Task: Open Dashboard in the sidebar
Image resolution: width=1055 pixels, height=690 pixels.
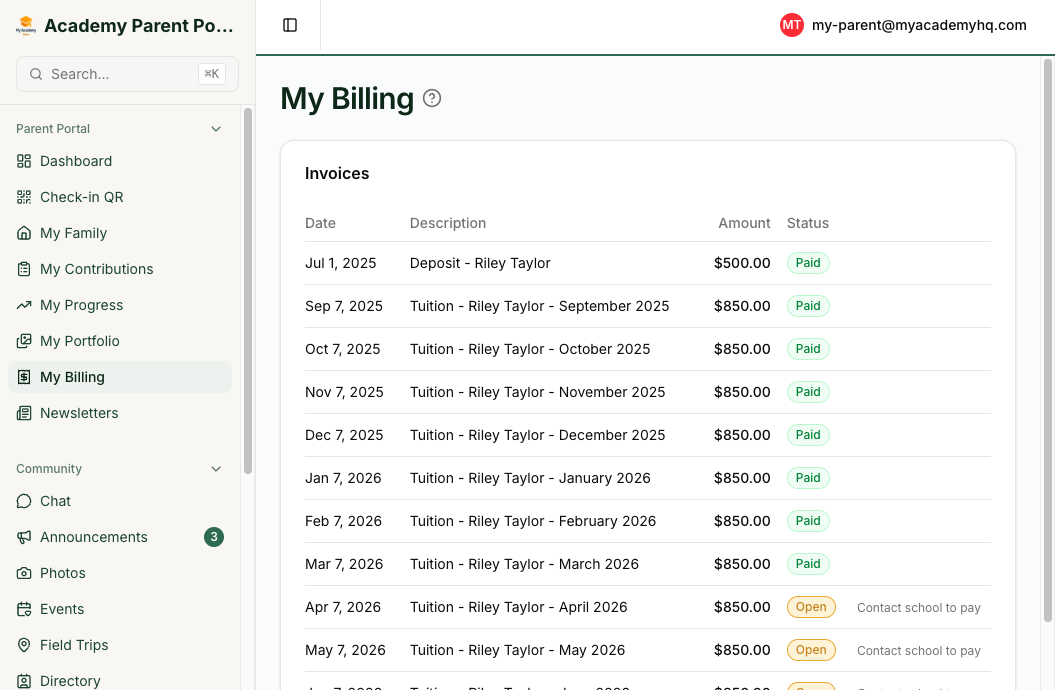Action: [120, 161]
